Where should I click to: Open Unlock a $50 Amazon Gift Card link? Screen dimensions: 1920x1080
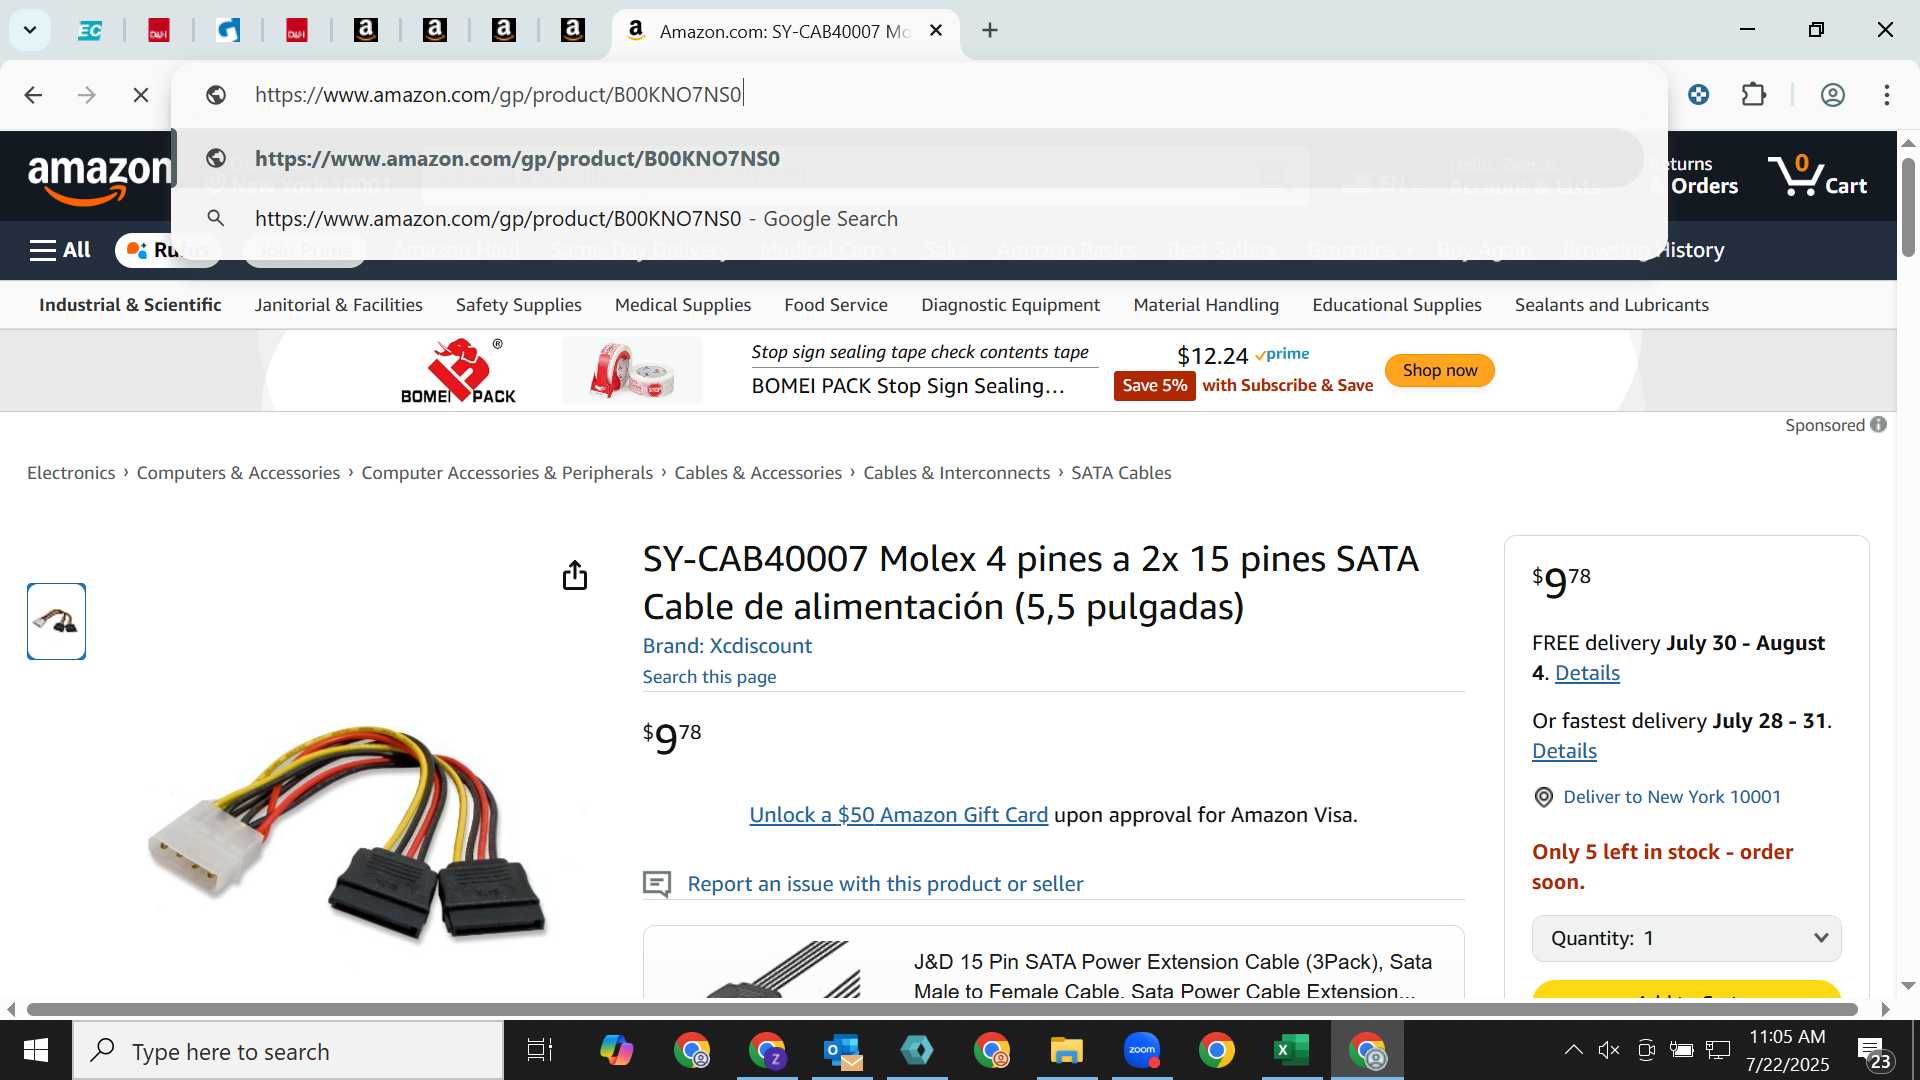click(x=898, y=815)
